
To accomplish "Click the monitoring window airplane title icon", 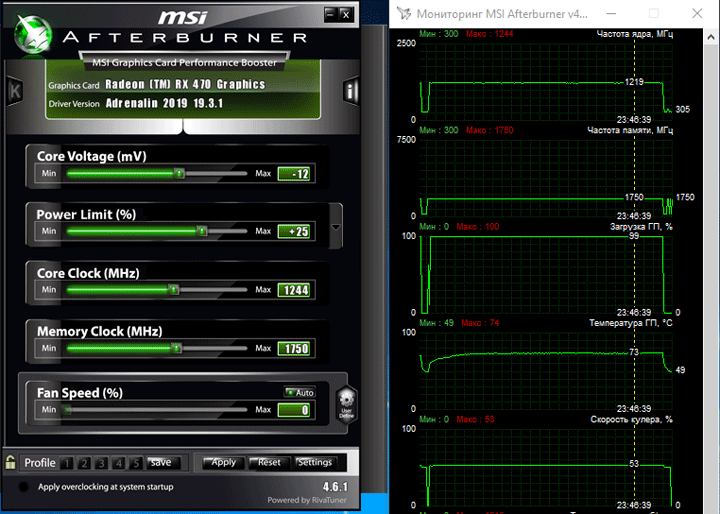I will click(404, 14).
